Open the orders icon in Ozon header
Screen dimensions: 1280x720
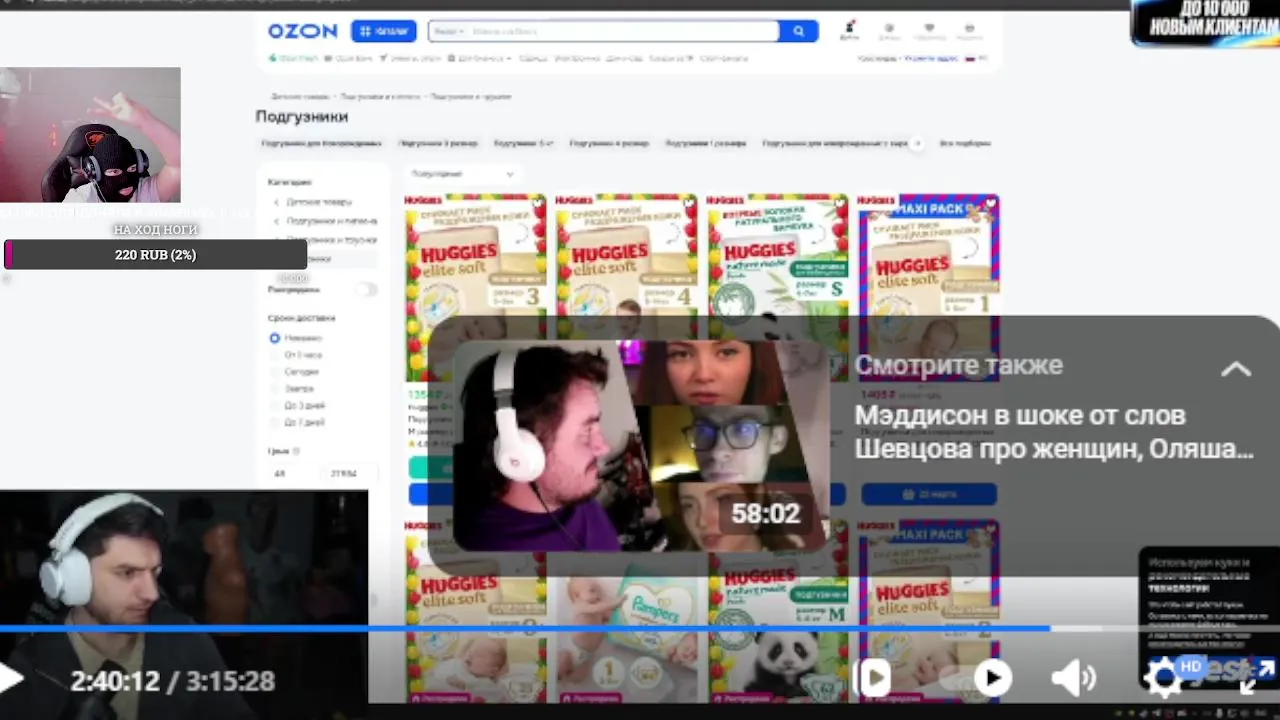(889, 31)
